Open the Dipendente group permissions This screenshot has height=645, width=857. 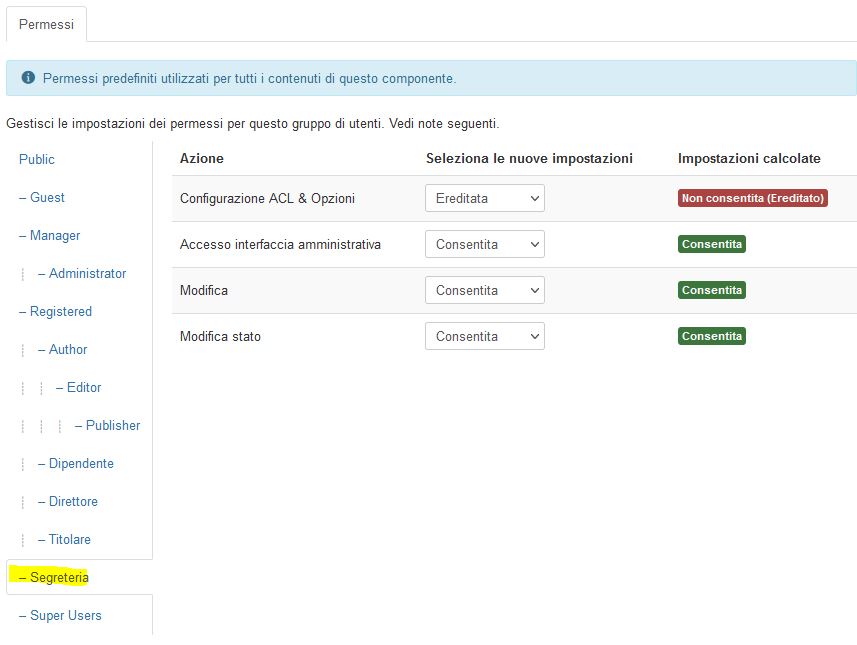pyautogui.click(x=76, y=464)
